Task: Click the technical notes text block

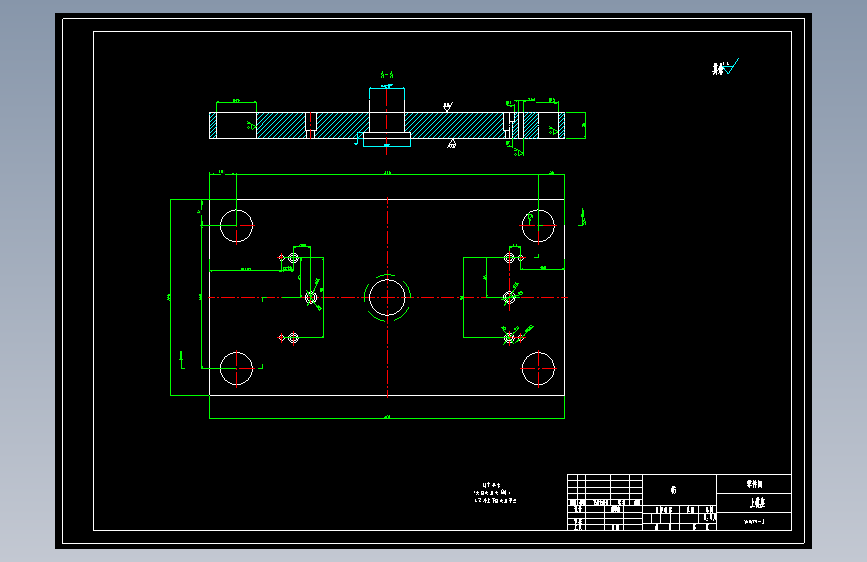Action: 495,493
